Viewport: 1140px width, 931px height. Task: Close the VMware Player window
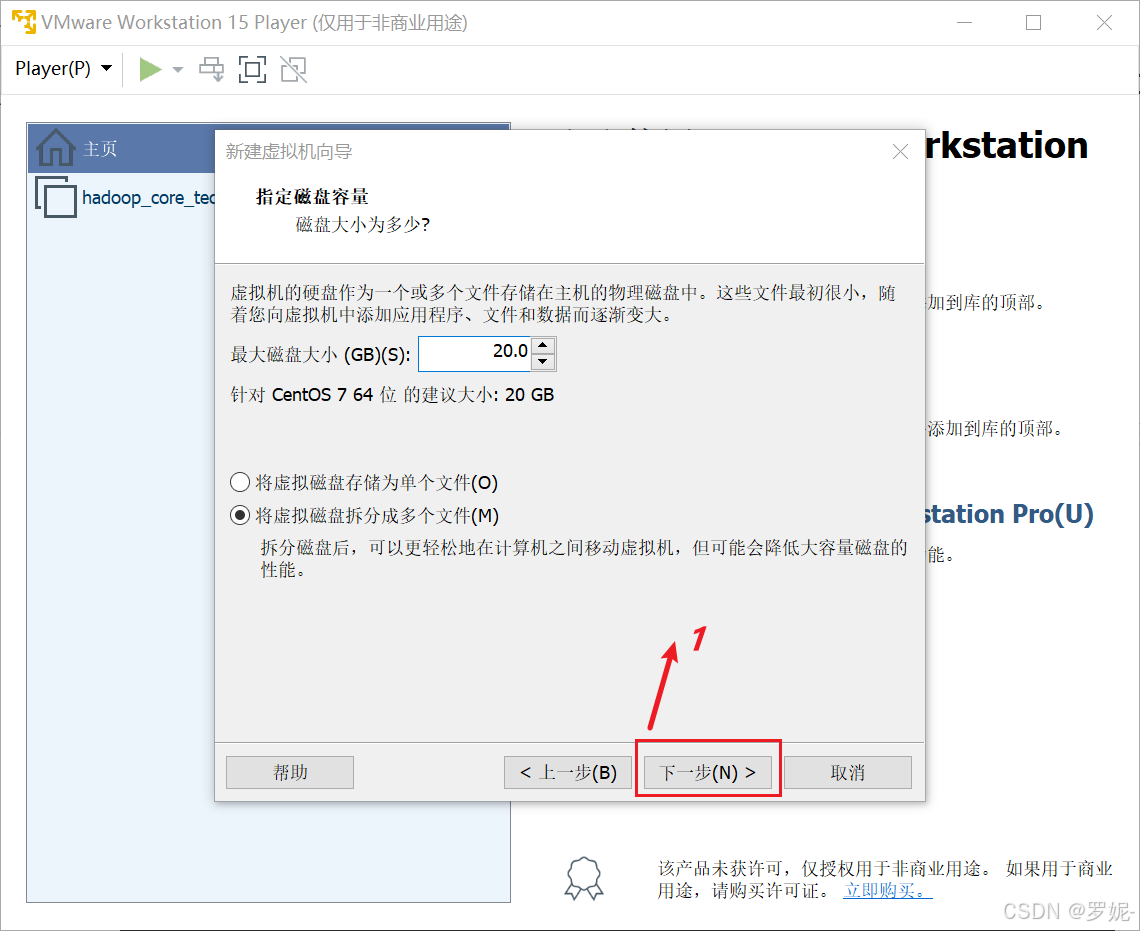point(1104,23)
